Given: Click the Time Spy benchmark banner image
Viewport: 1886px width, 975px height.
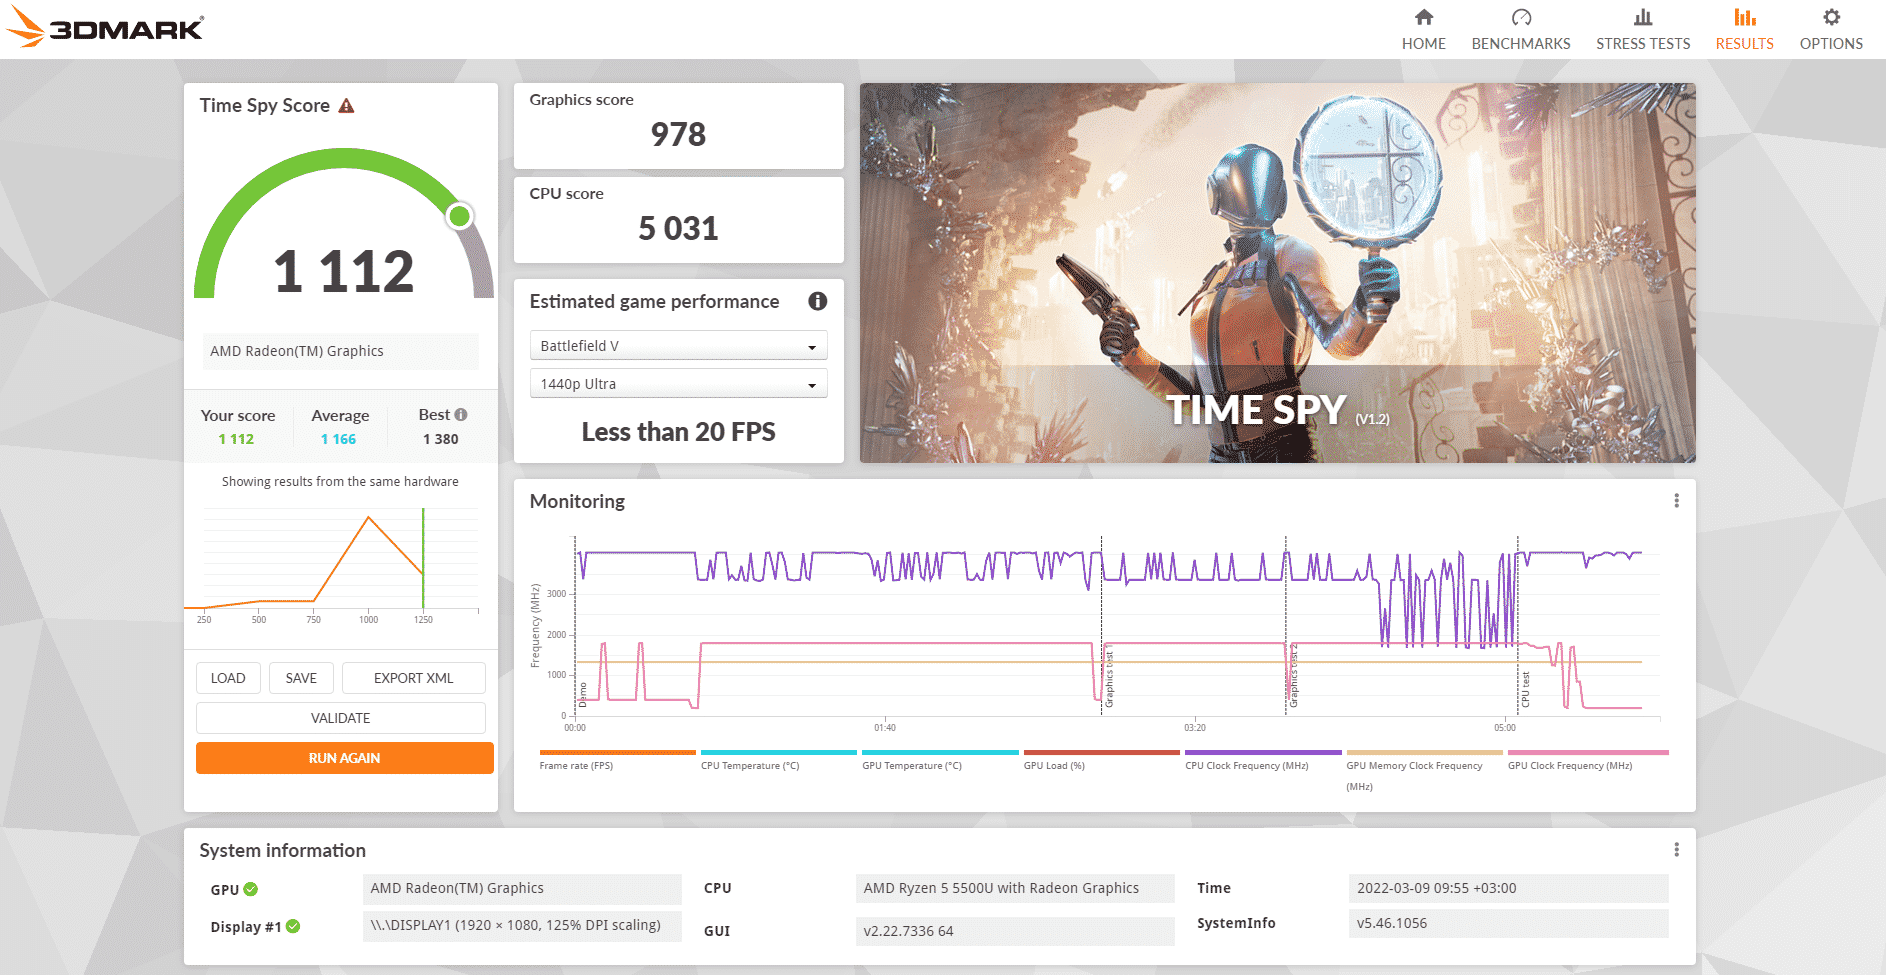Looking at the screenshot, I should click(x=1277, y=272).
